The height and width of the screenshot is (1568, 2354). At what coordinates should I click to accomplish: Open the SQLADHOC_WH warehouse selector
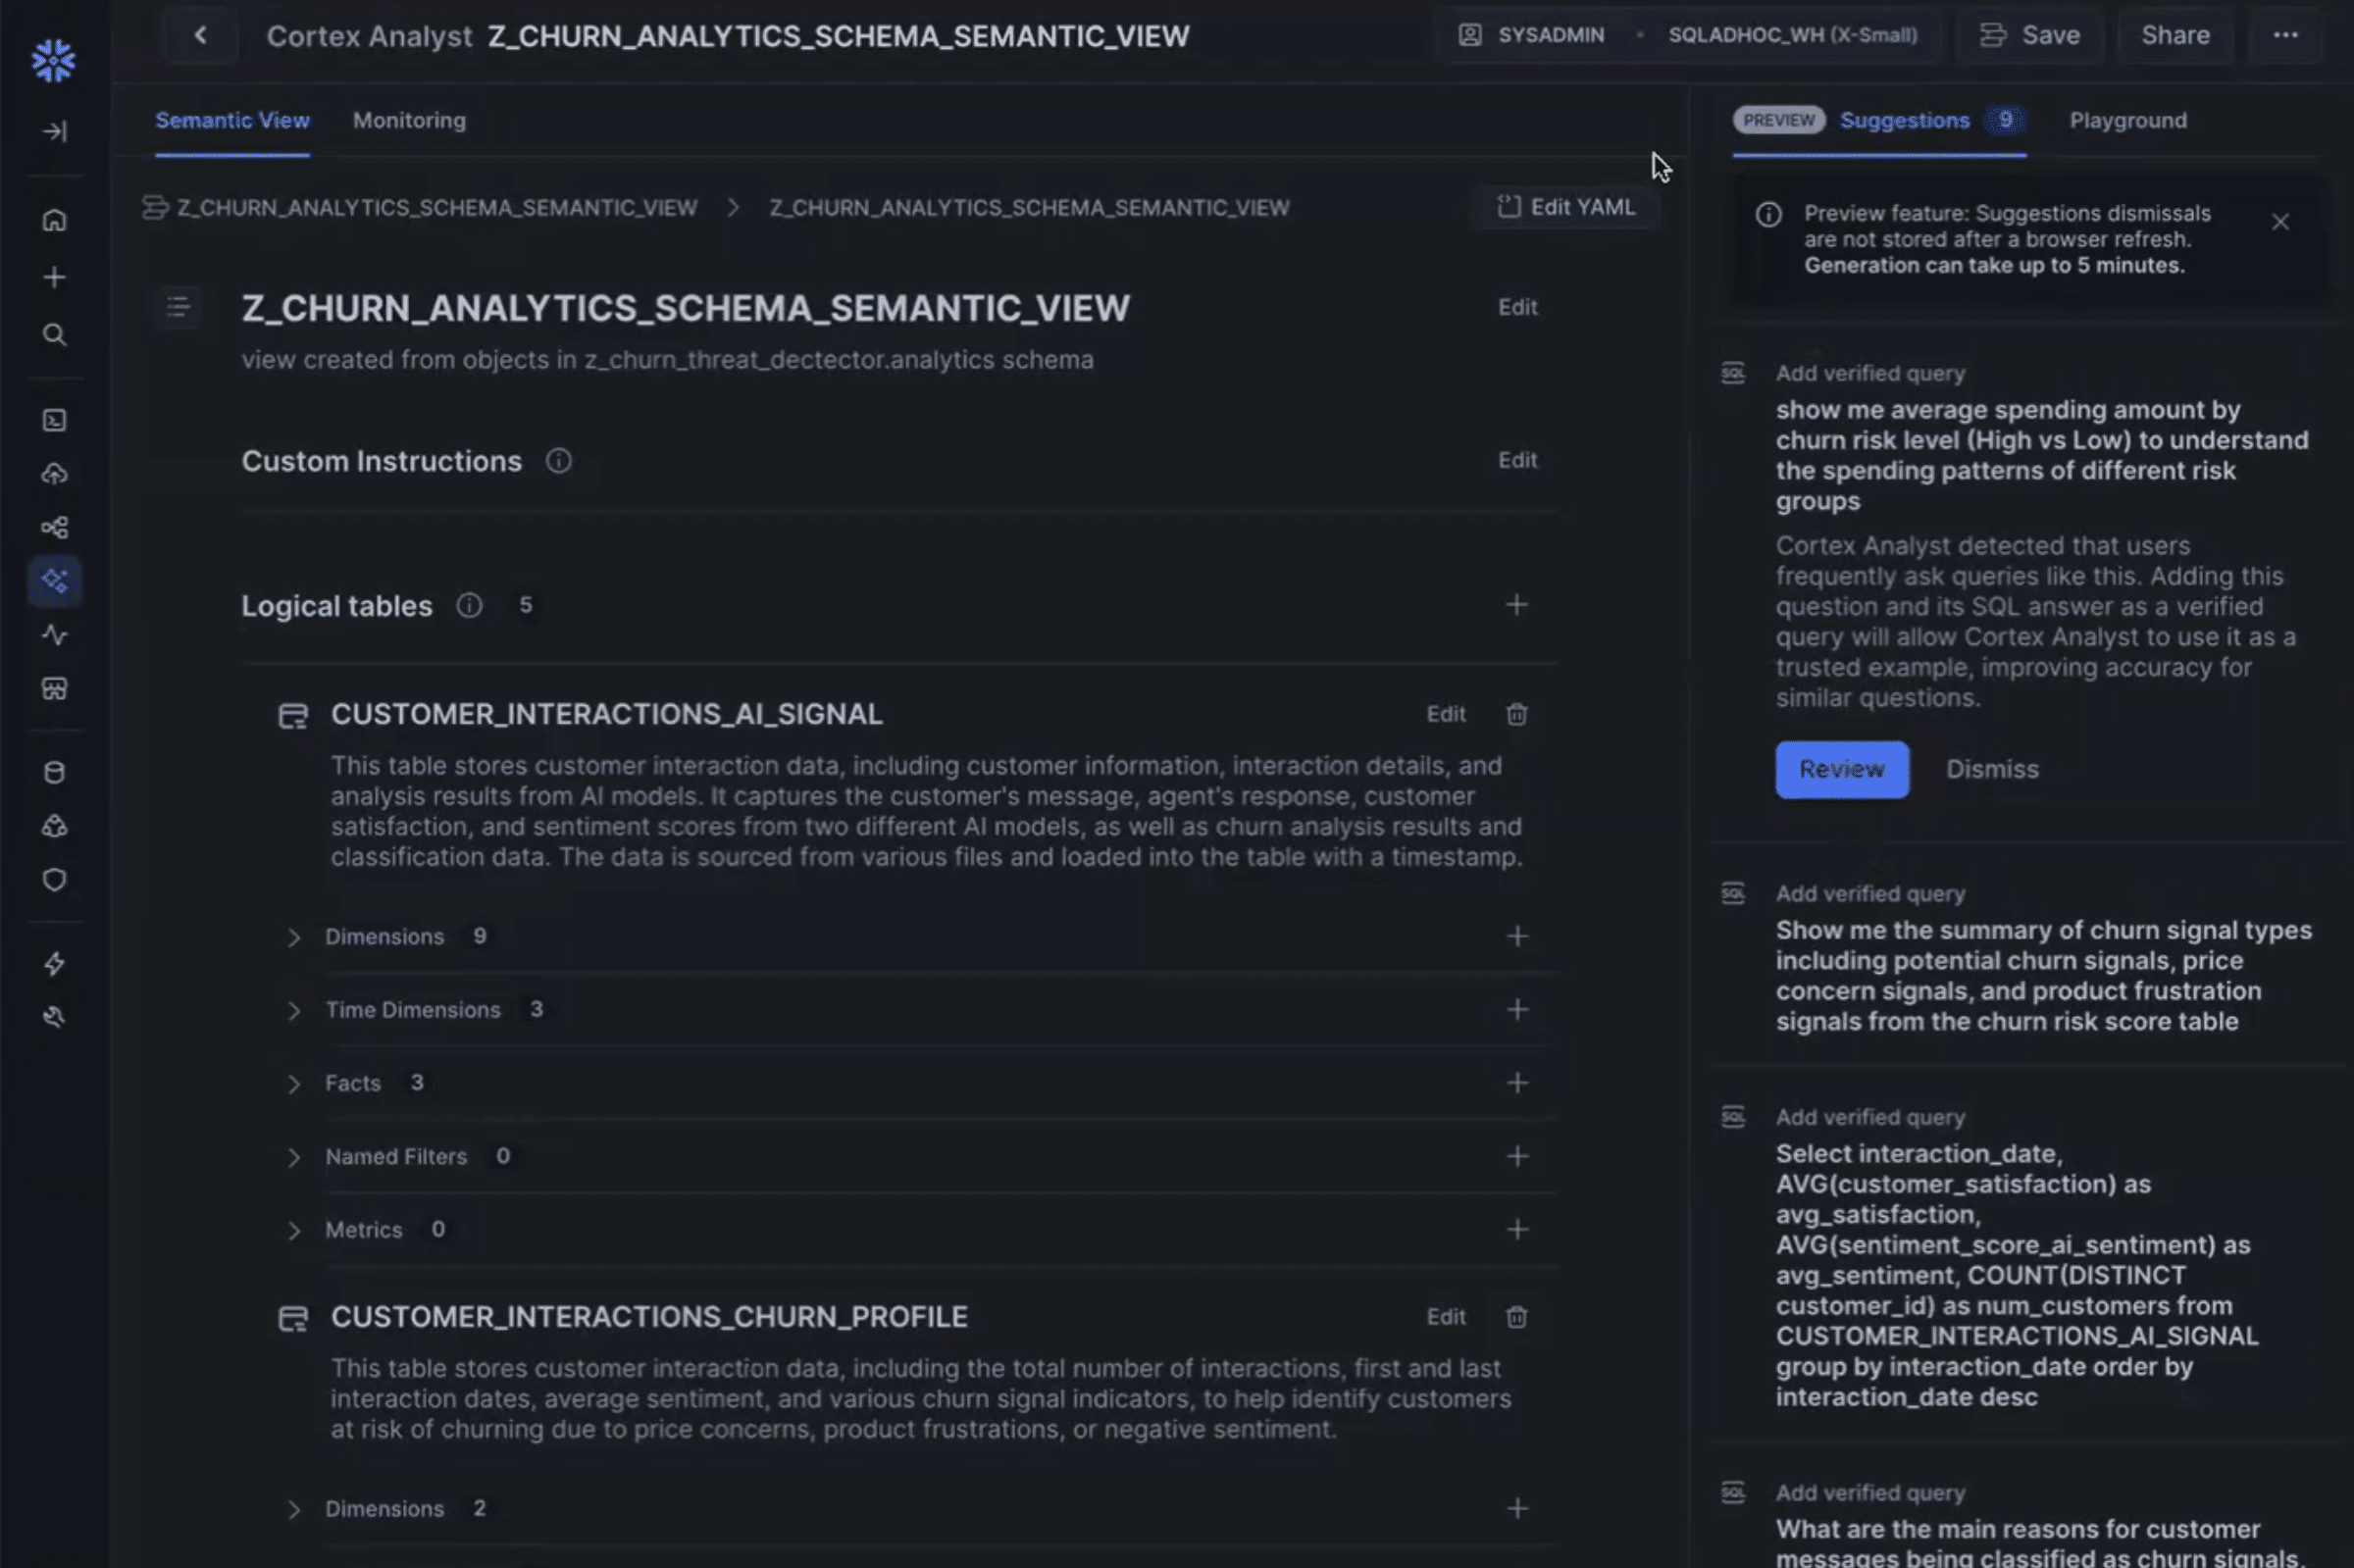tap(1791, 34)
